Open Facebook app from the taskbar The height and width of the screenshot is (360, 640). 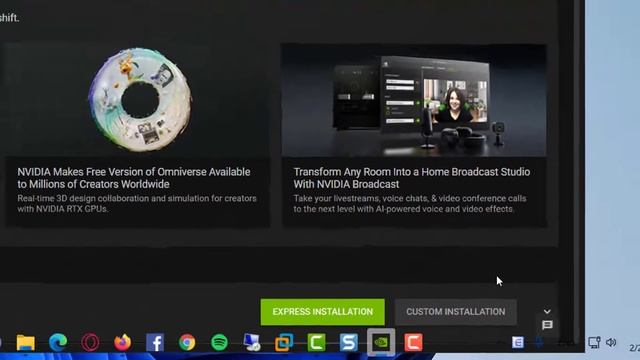[x=155, y=342]
